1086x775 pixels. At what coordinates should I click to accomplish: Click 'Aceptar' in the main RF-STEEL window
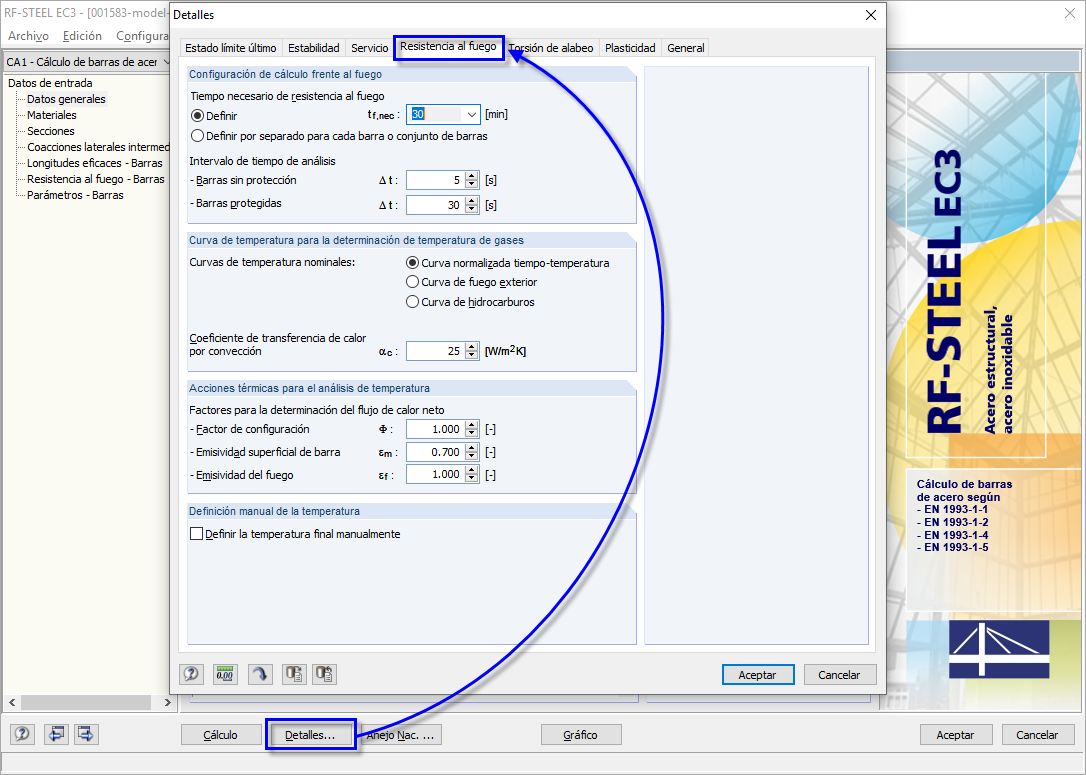[x=955, y=735]
